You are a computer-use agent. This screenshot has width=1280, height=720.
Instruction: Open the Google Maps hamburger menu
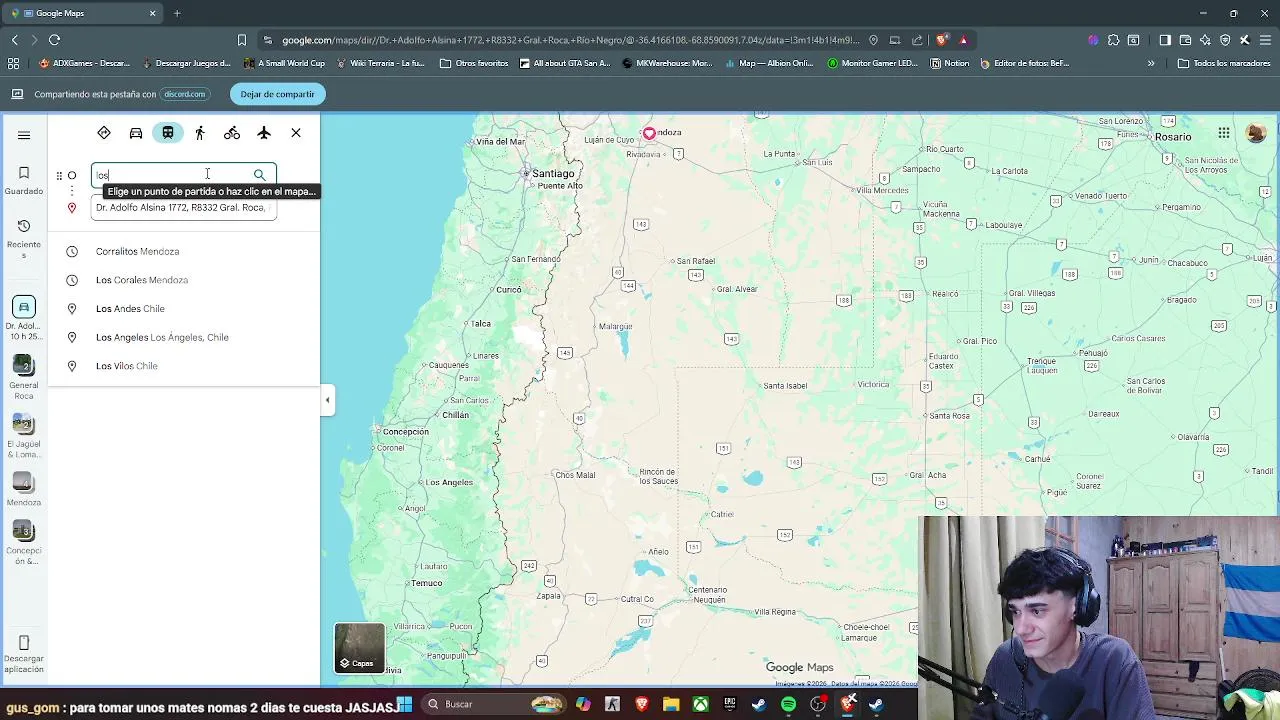[24, 135]
